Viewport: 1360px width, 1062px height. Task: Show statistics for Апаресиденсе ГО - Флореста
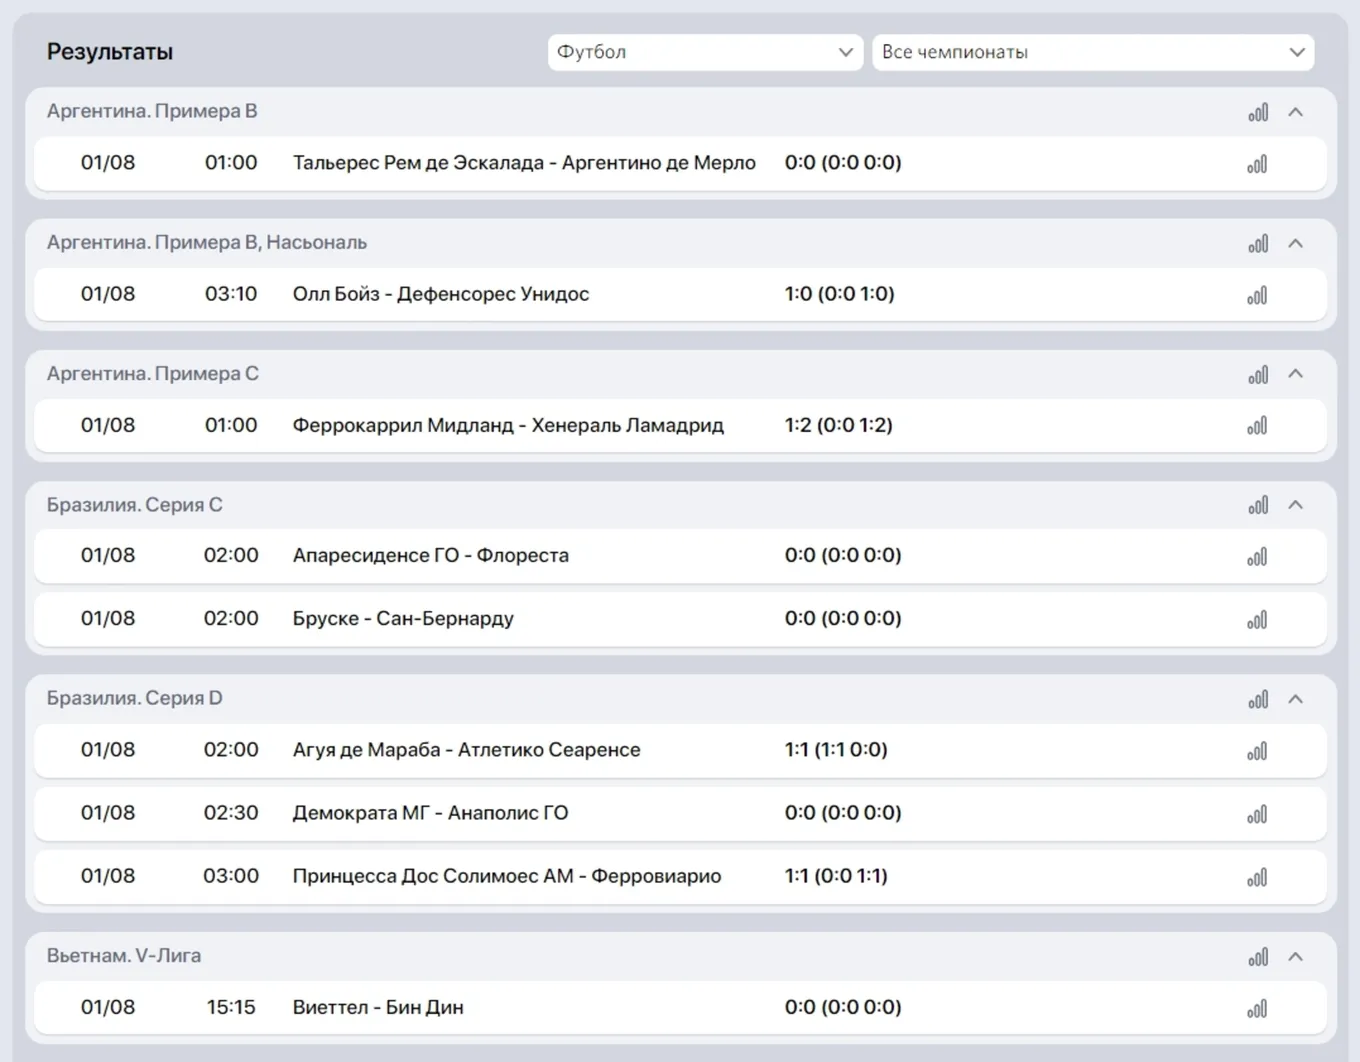[x=1257, y=557]
